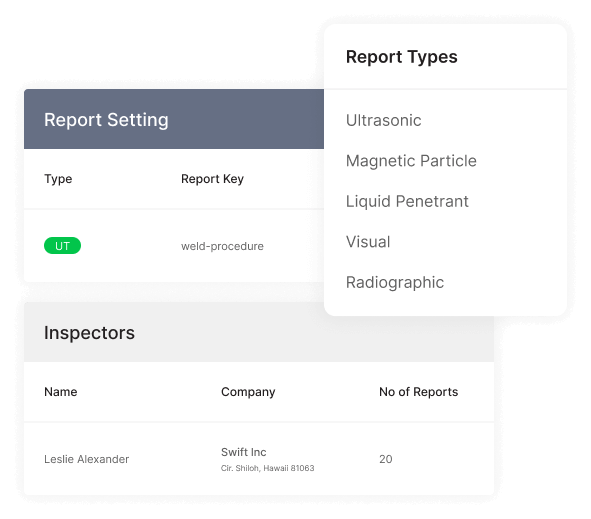Screen dimensions: 591x519
Task: Click the report count 20
Action: [386, 459]
